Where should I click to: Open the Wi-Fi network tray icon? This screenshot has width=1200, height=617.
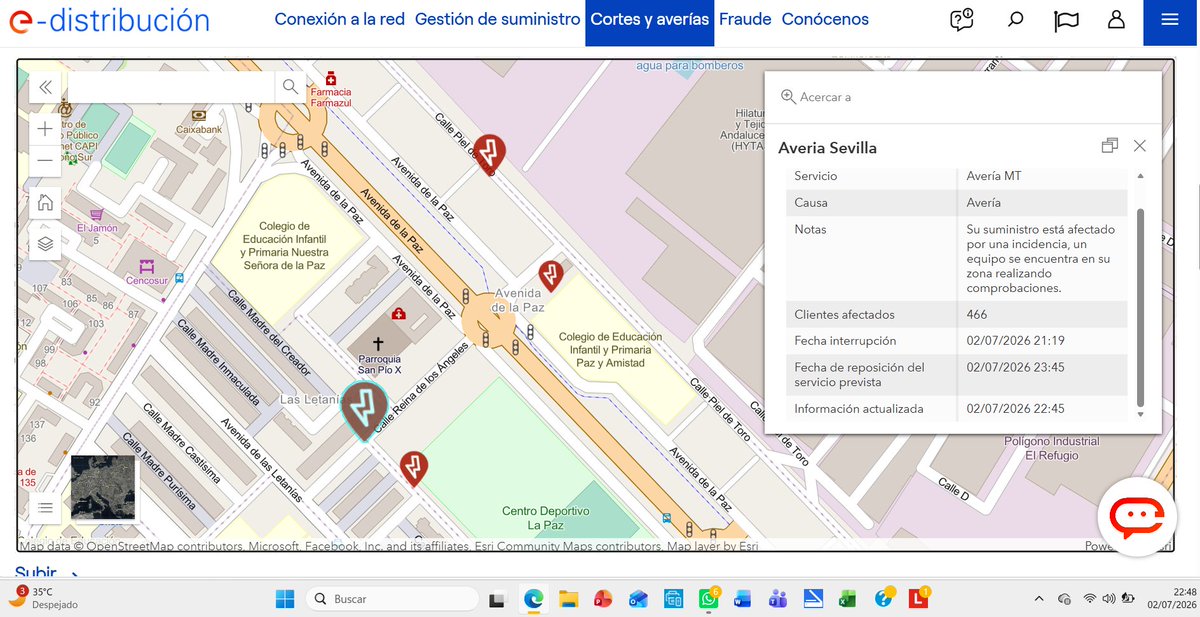click(1089, 599)
